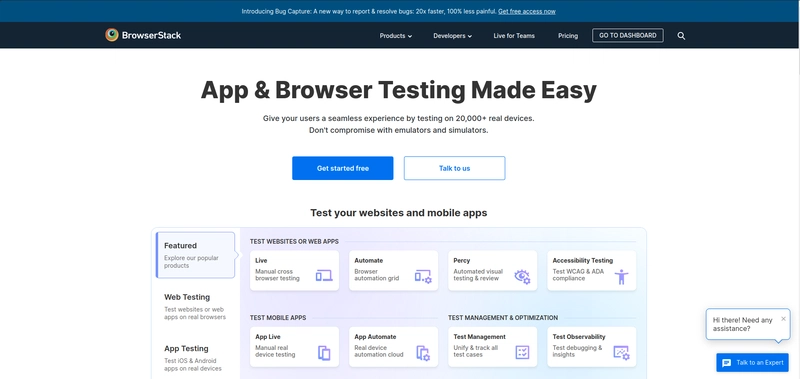Viewport: 800px width, 379px height.
Task: Open the Live product title
Action: (x=261, y=260)
